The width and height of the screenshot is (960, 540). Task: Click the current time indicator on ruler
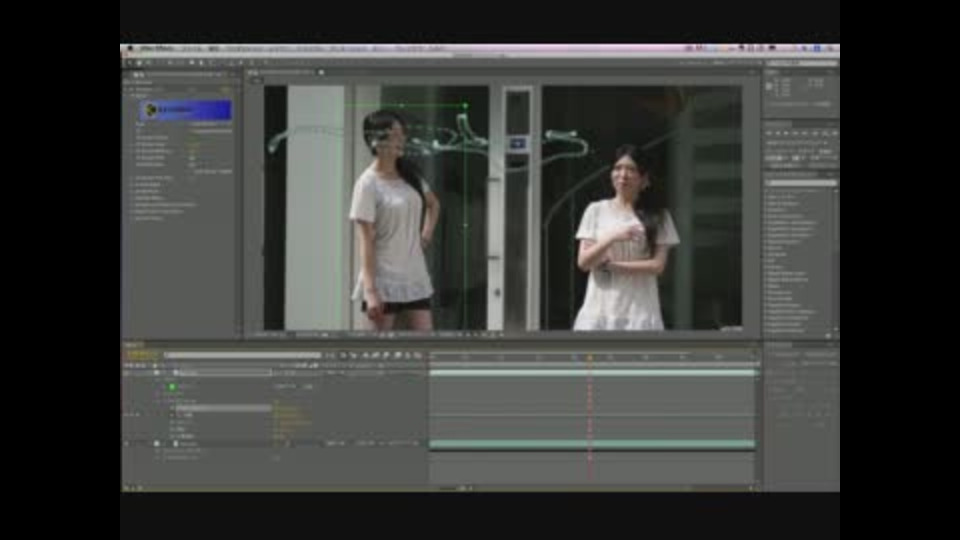590,357
